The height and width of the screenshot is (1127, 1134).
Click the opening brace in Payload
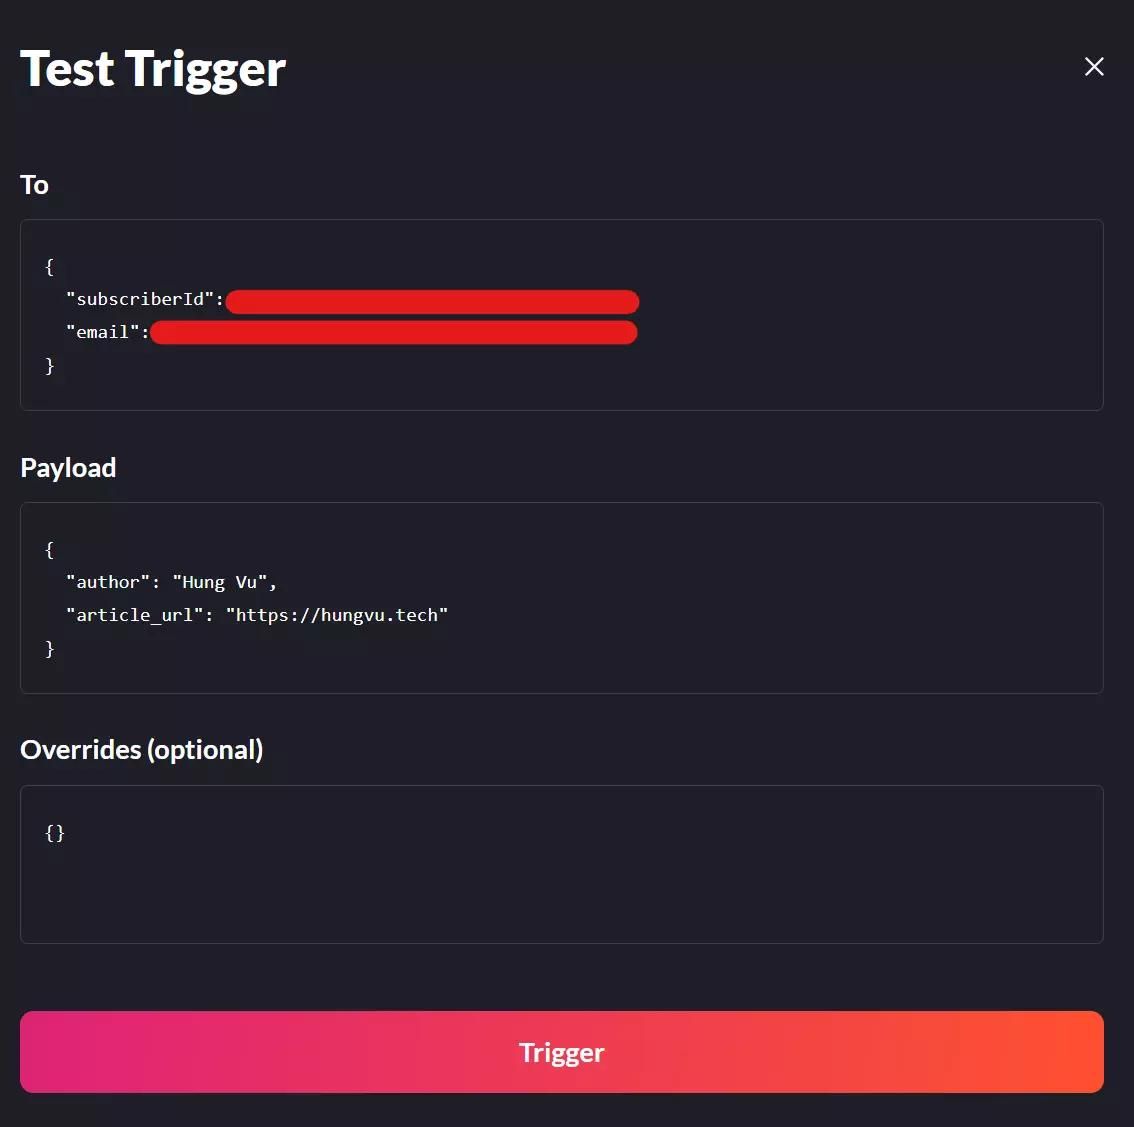click(x=49, y=548)
